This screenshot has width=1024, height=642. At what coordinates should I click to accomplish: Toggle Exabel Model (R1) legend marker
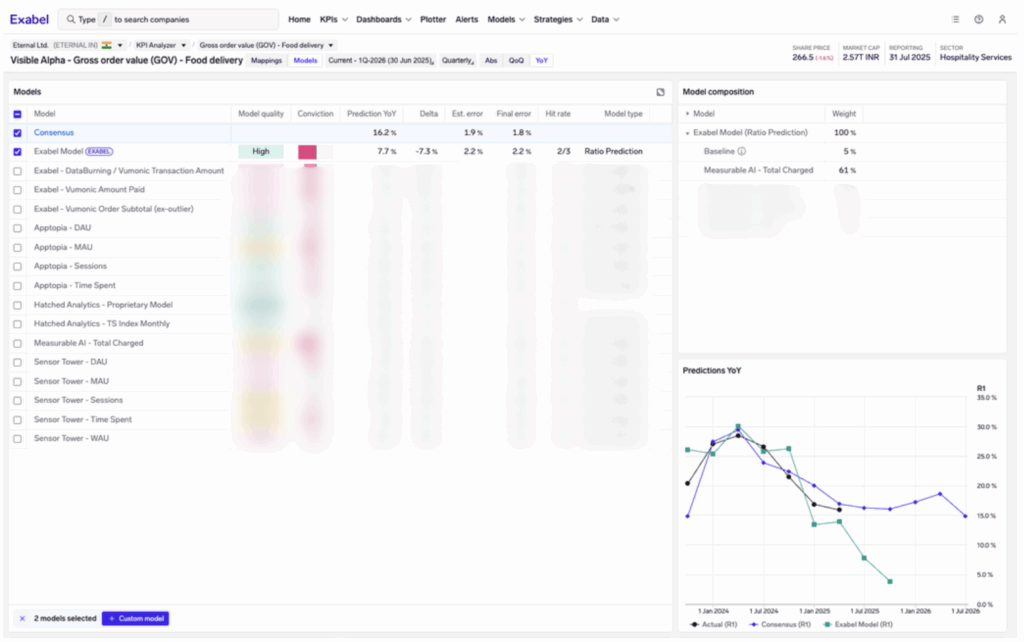[x=827, y=625]
